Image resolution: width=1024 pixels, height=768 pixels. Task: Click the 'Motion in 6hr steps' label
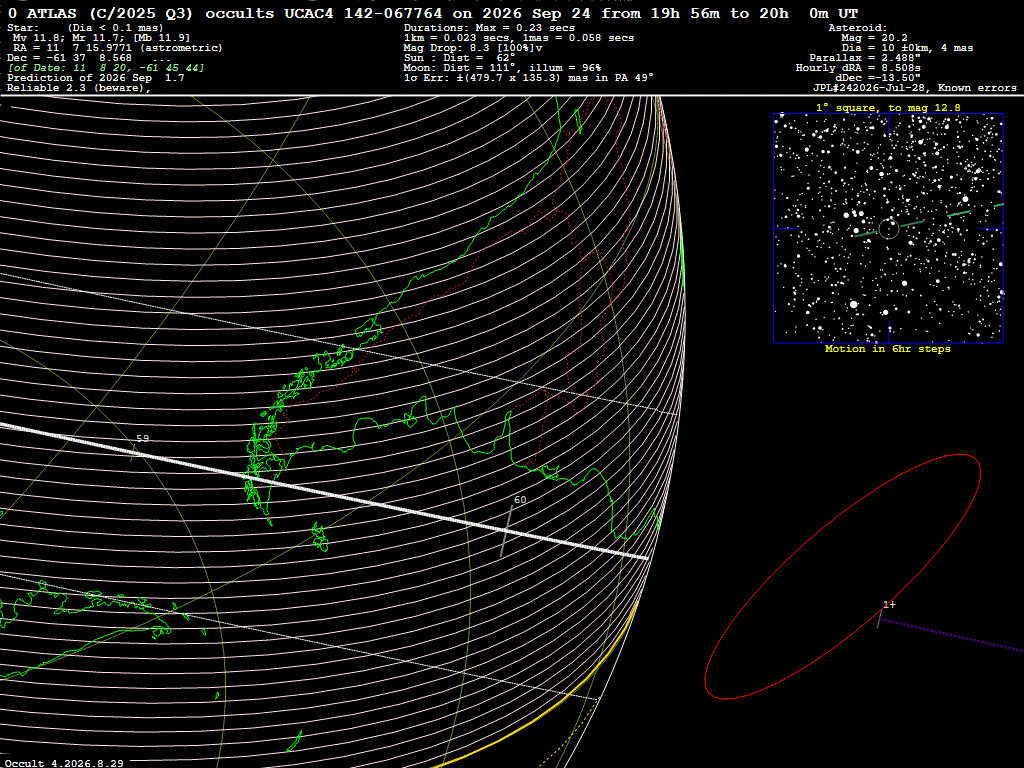click(x=888, y=349)
